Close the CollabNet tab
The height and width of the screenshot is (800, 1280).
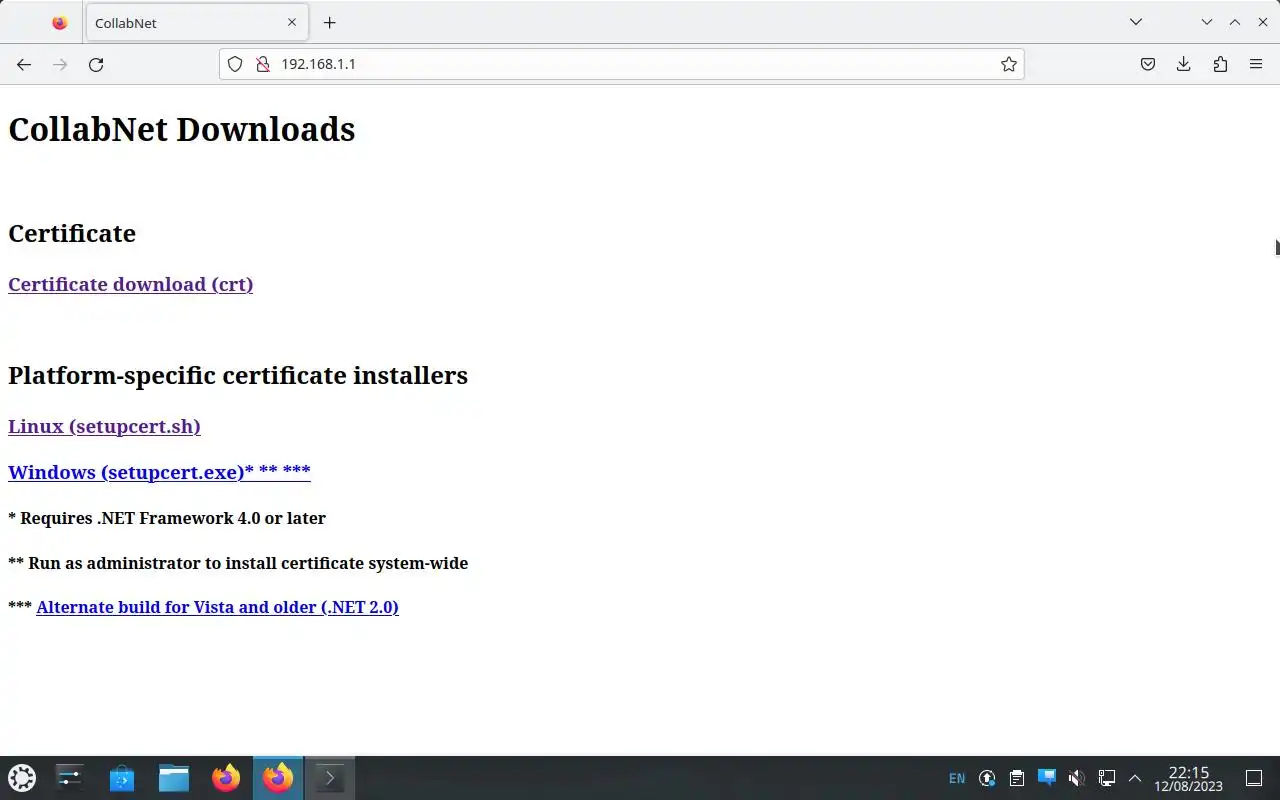(x=292, y=22)
